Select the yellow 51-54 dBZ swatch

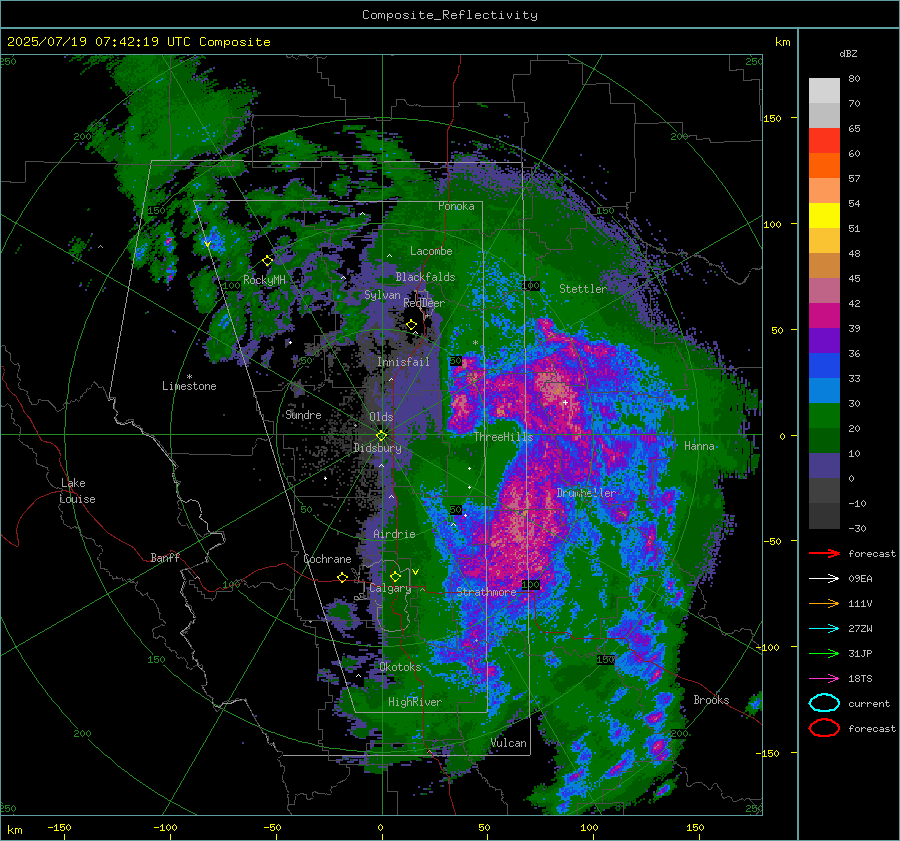(x=824, y=216)
